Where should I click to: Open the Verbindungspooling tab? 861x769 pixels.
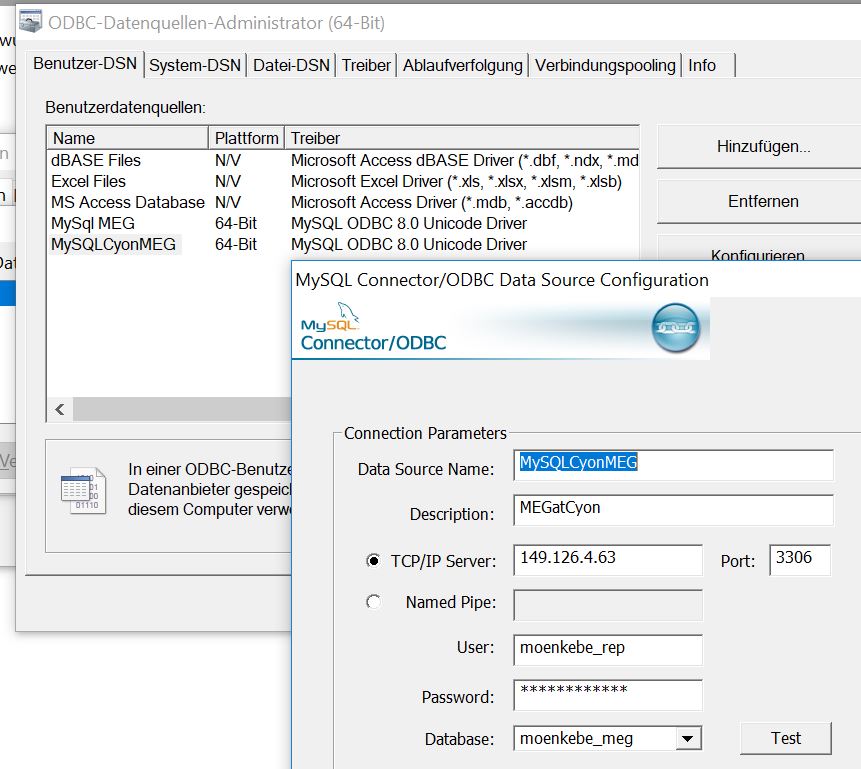(605, 65)
